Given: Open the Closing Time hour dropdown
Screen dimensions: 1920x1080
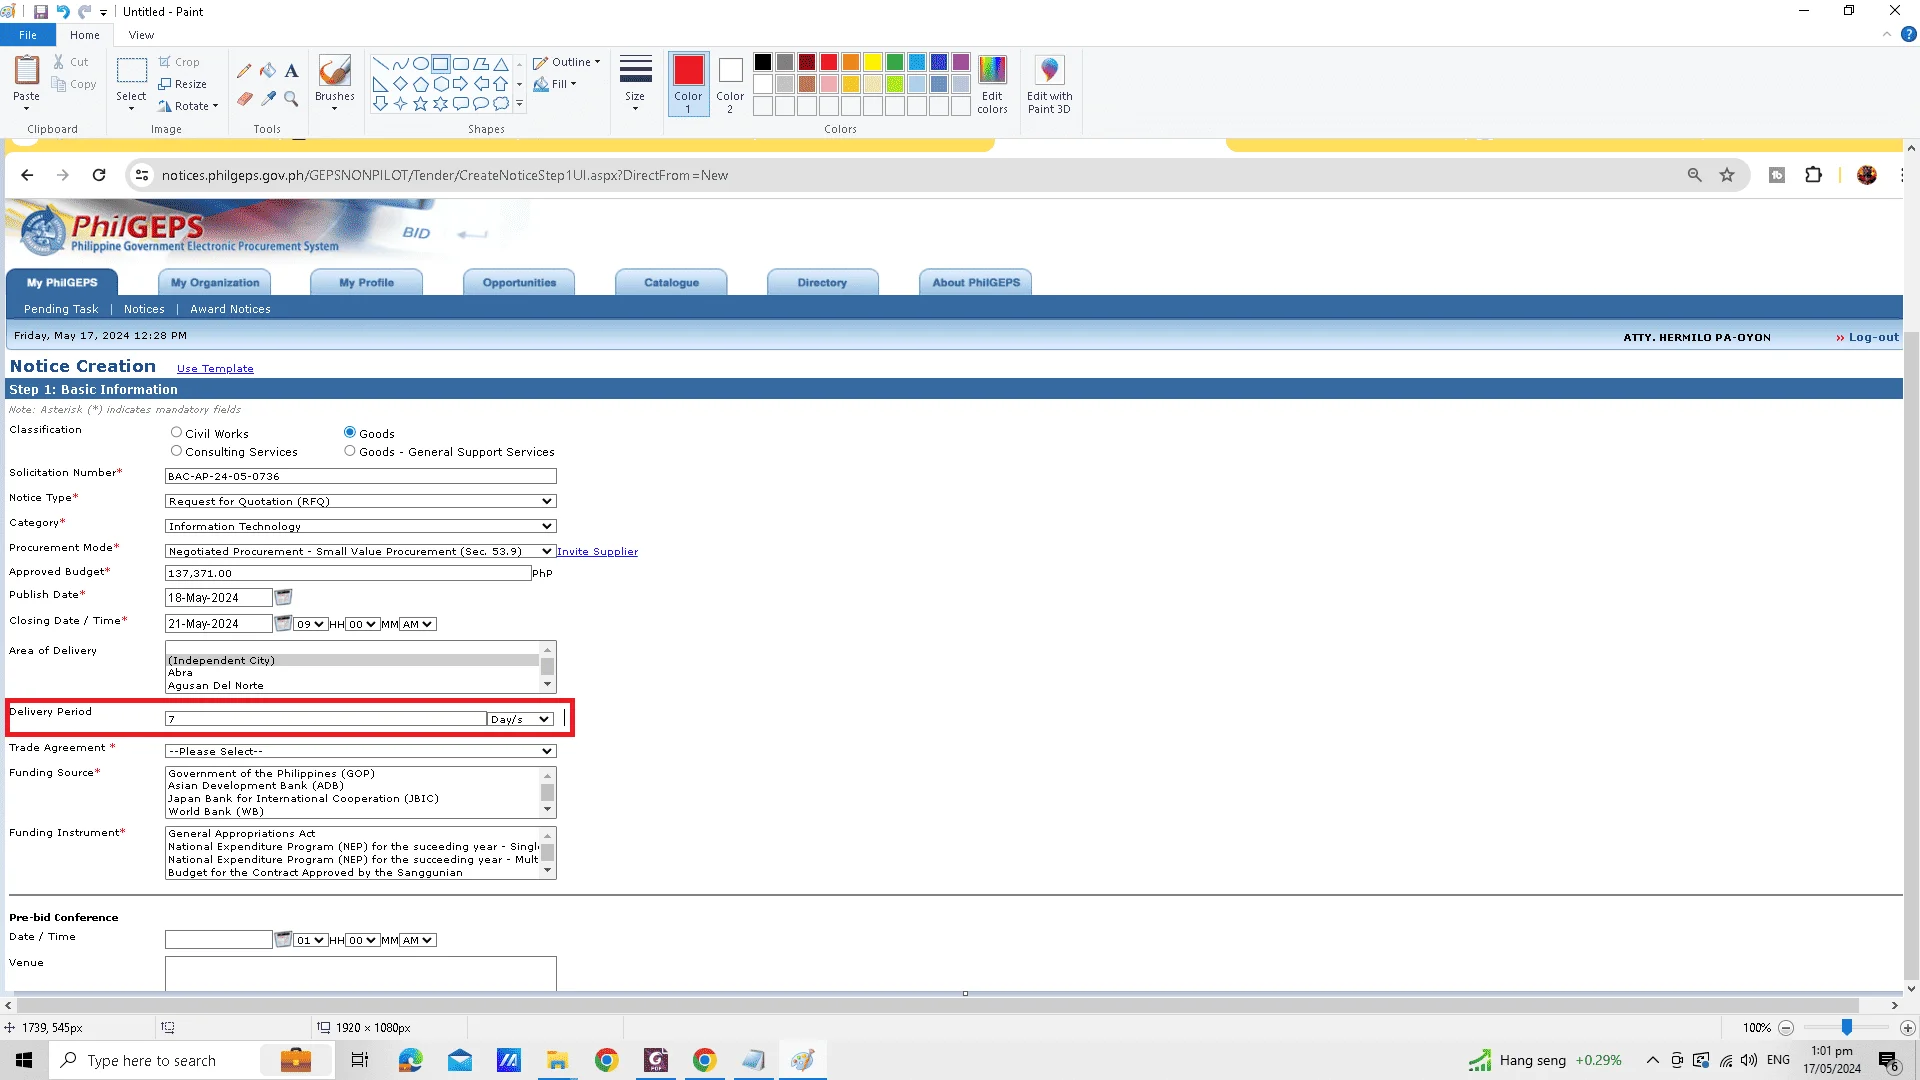Looking at the screenshot, I should [311, 624].
